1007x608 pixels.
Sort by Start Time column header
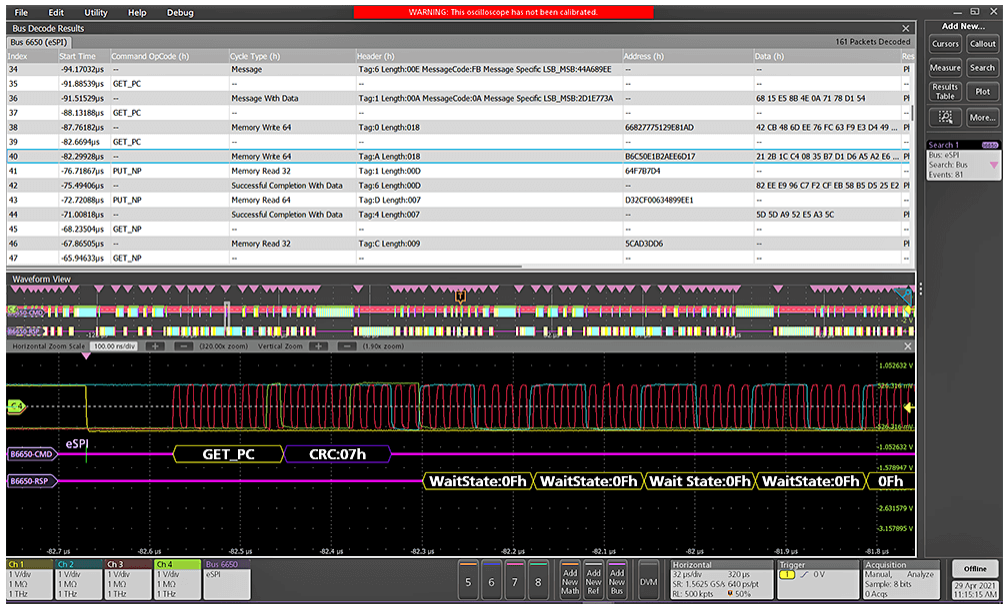(x=83, y=56)
